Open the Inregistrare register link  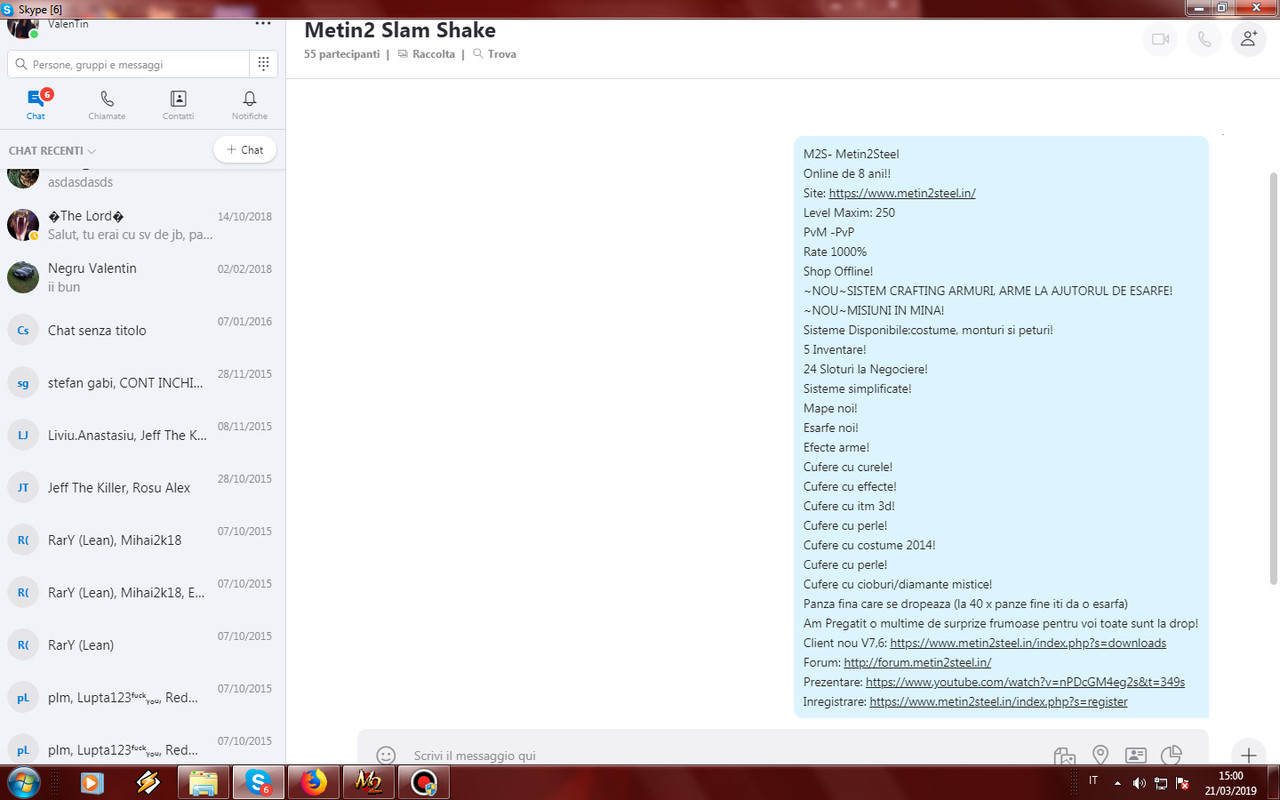coord(998,702)
